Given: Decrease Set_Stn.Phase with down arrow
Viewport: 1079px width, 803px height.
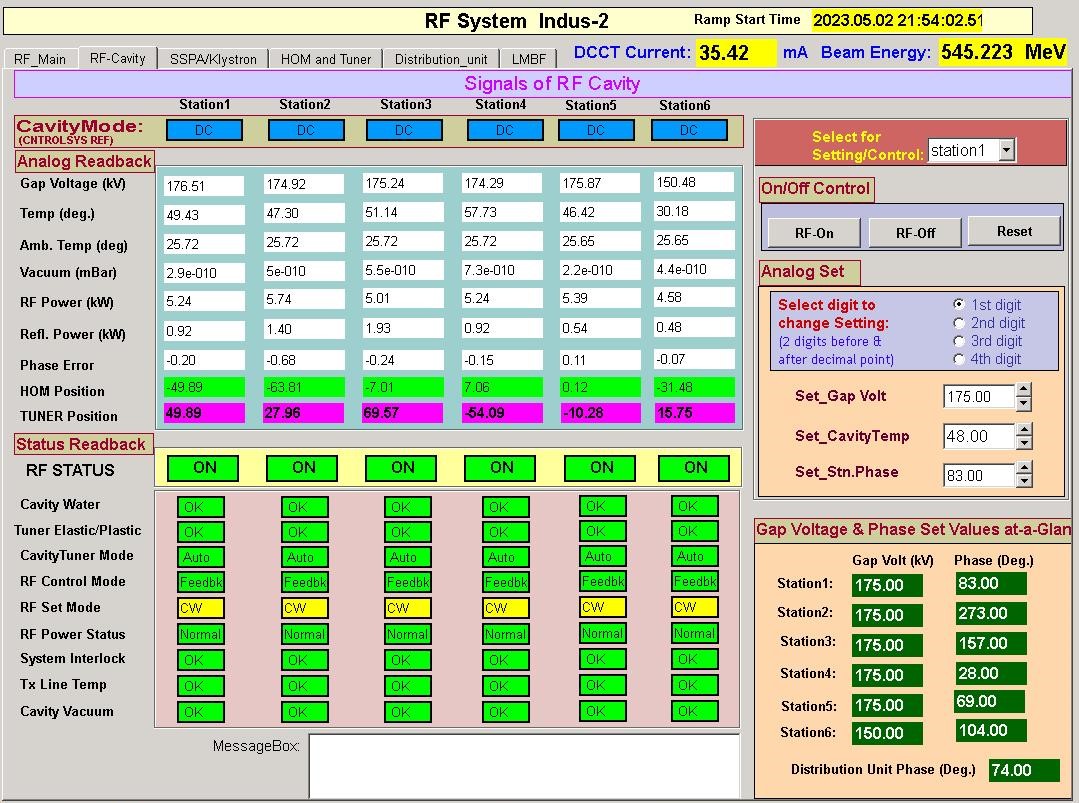Looking at the screenshot, I should pos(1024,482).
